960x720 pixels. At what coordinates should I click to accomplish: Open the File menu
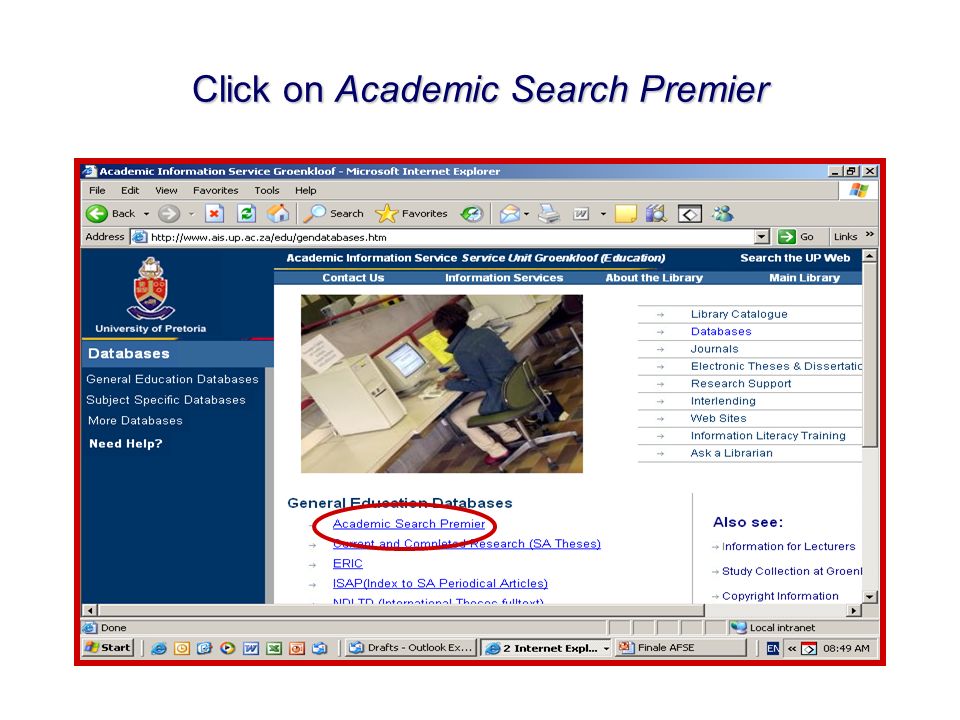97,190
